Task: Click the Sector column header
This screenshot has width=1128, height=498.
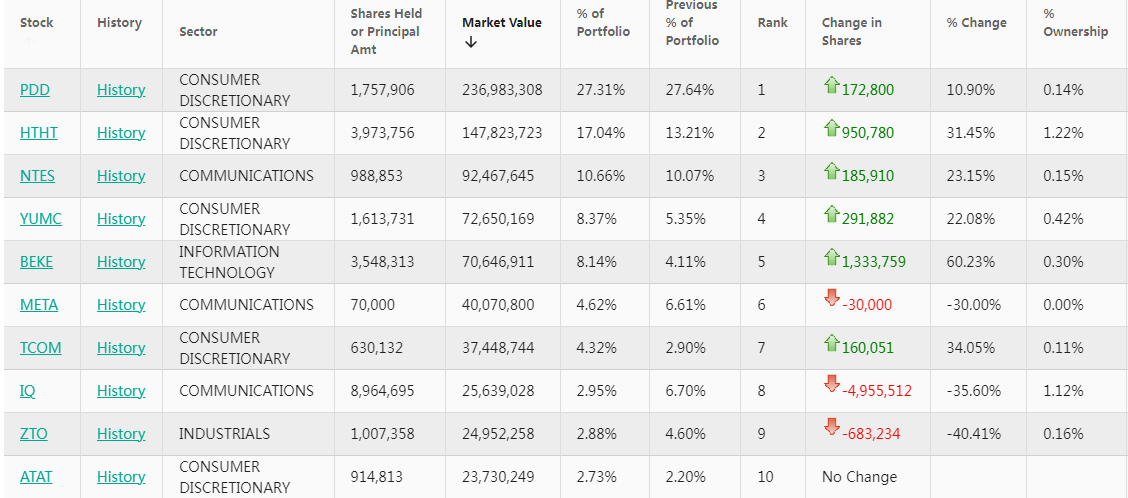Action: (x=198, y=32)
